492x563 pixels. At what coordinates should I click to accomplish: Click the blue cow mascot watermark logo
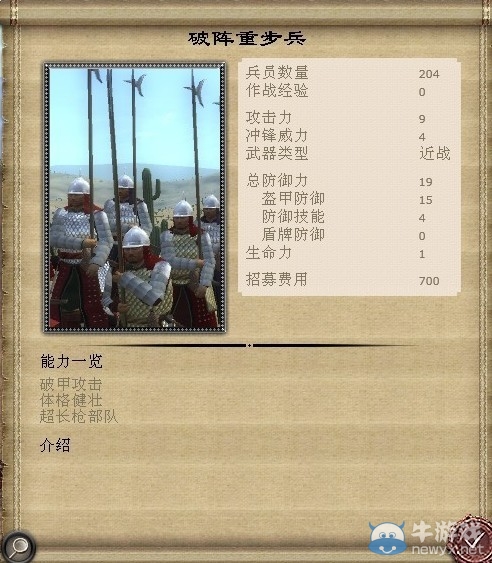[387, 538]
